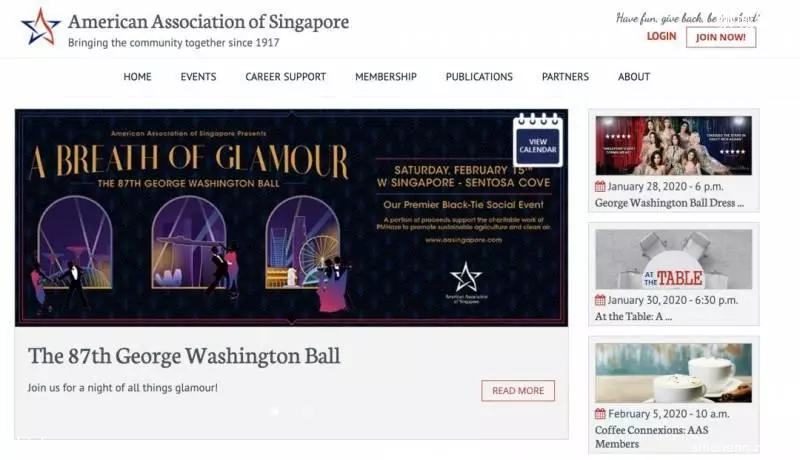Image resolution: width=800 pixels, height=460 pixels.
Task: Select the second carousel slide dot
Action: click(x=308, y=412)
